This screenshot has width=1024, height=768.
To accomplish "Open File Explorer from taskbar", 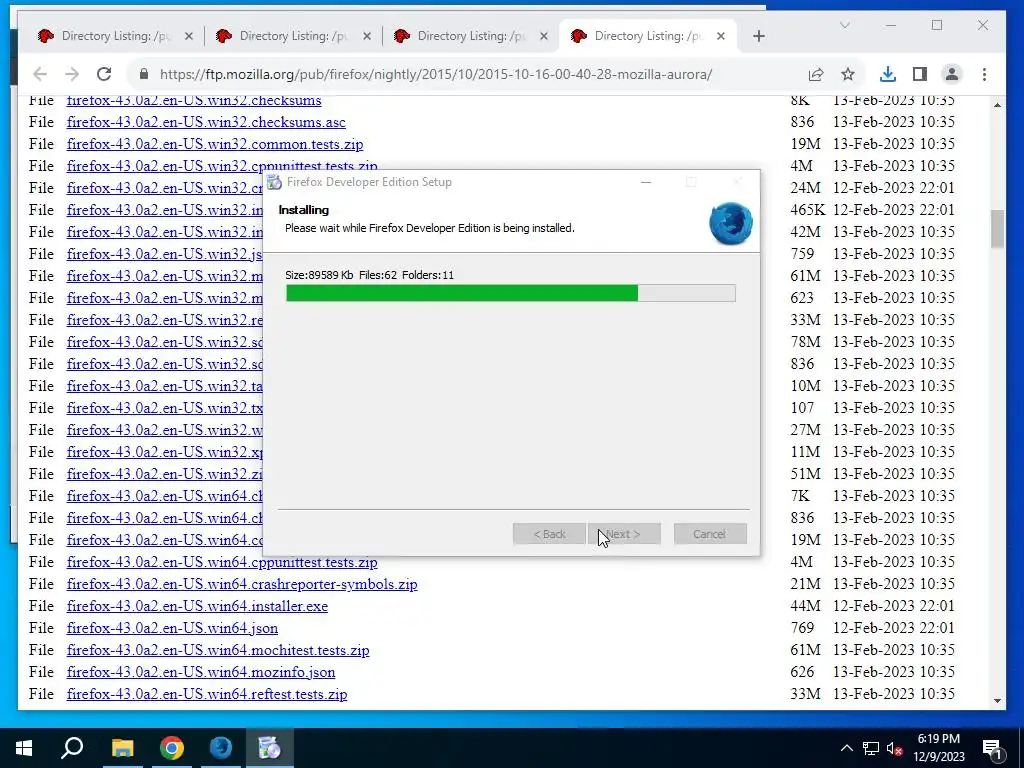I will pos(122,748).
